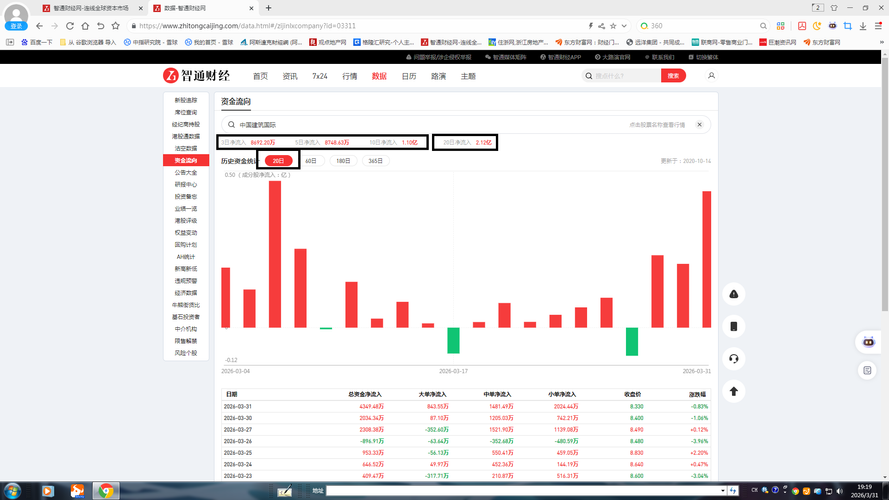Clear the stock search with the X icon
This screenshot has height=500, width=889.
pyautogui.click(x=700, y=124)
